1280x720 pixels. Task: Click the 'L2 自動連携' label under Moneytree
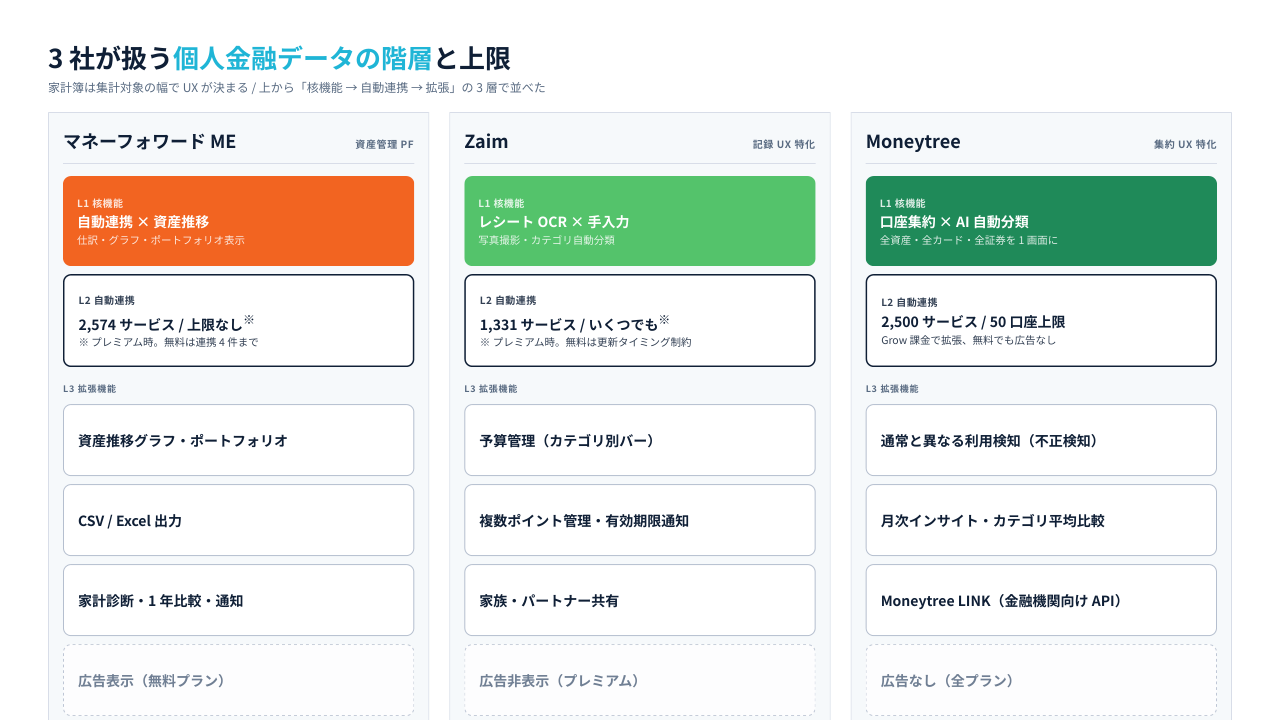[x=910, y=302]
